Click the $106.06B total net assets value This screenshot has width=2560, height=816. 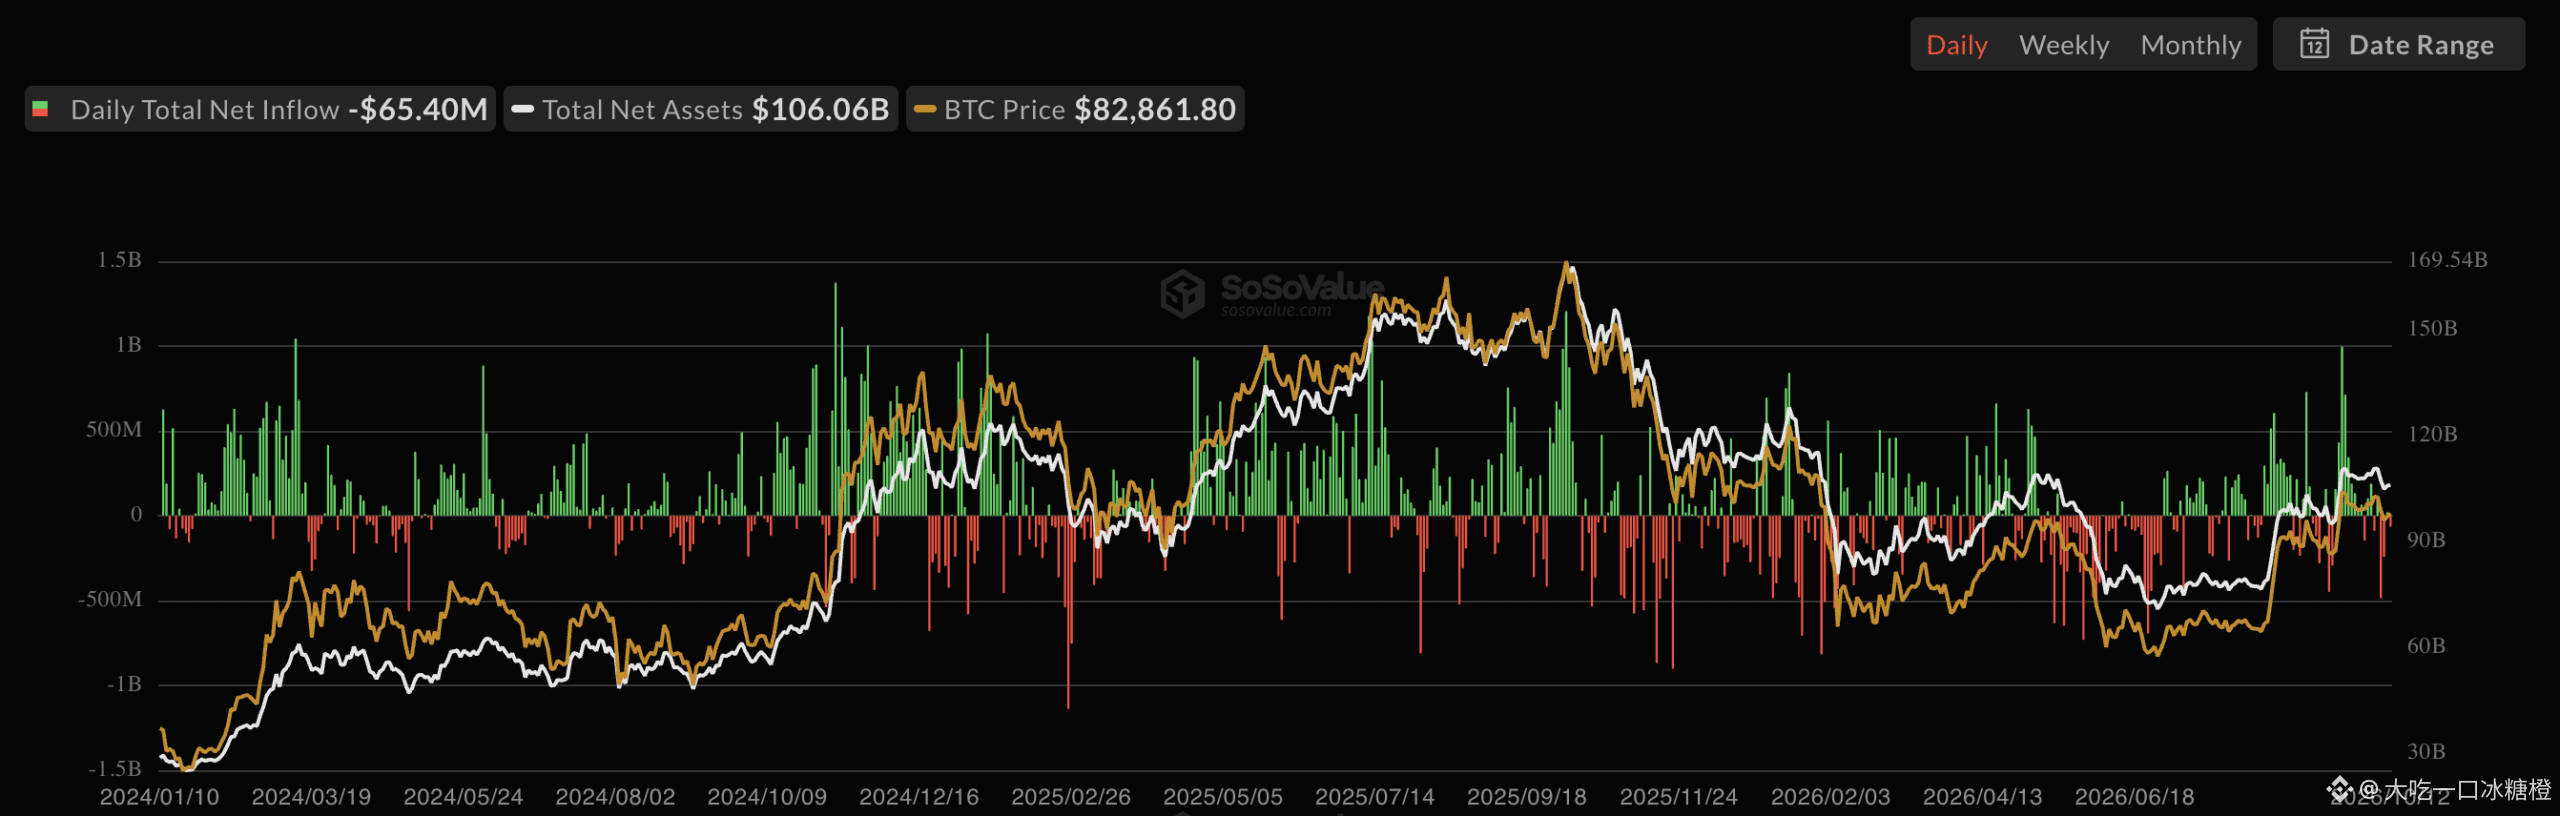[x=820, y=109]
